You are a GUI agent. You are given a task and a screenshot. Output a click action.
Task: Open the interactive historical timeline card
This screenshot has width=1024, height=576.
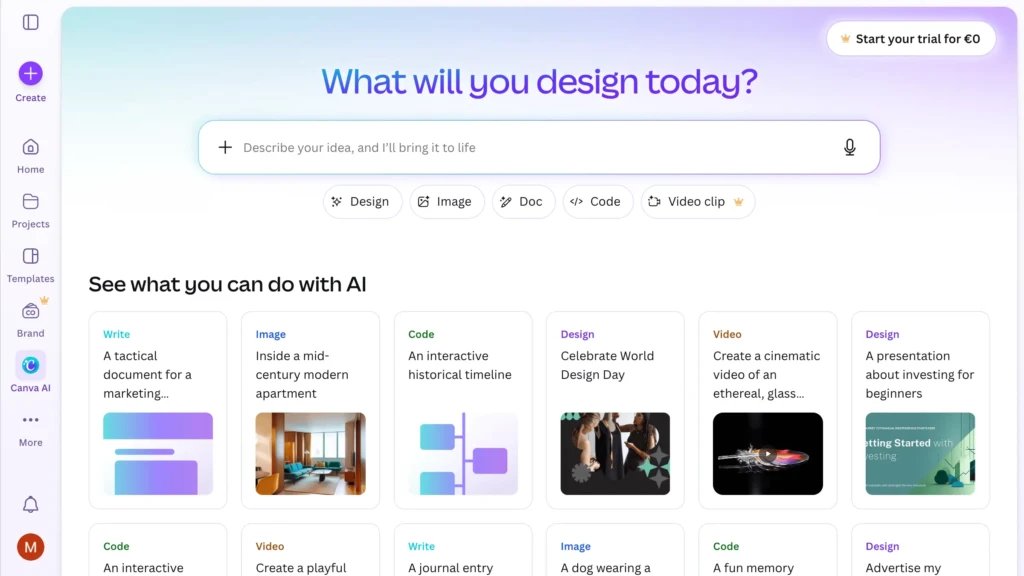pos(463,410)
